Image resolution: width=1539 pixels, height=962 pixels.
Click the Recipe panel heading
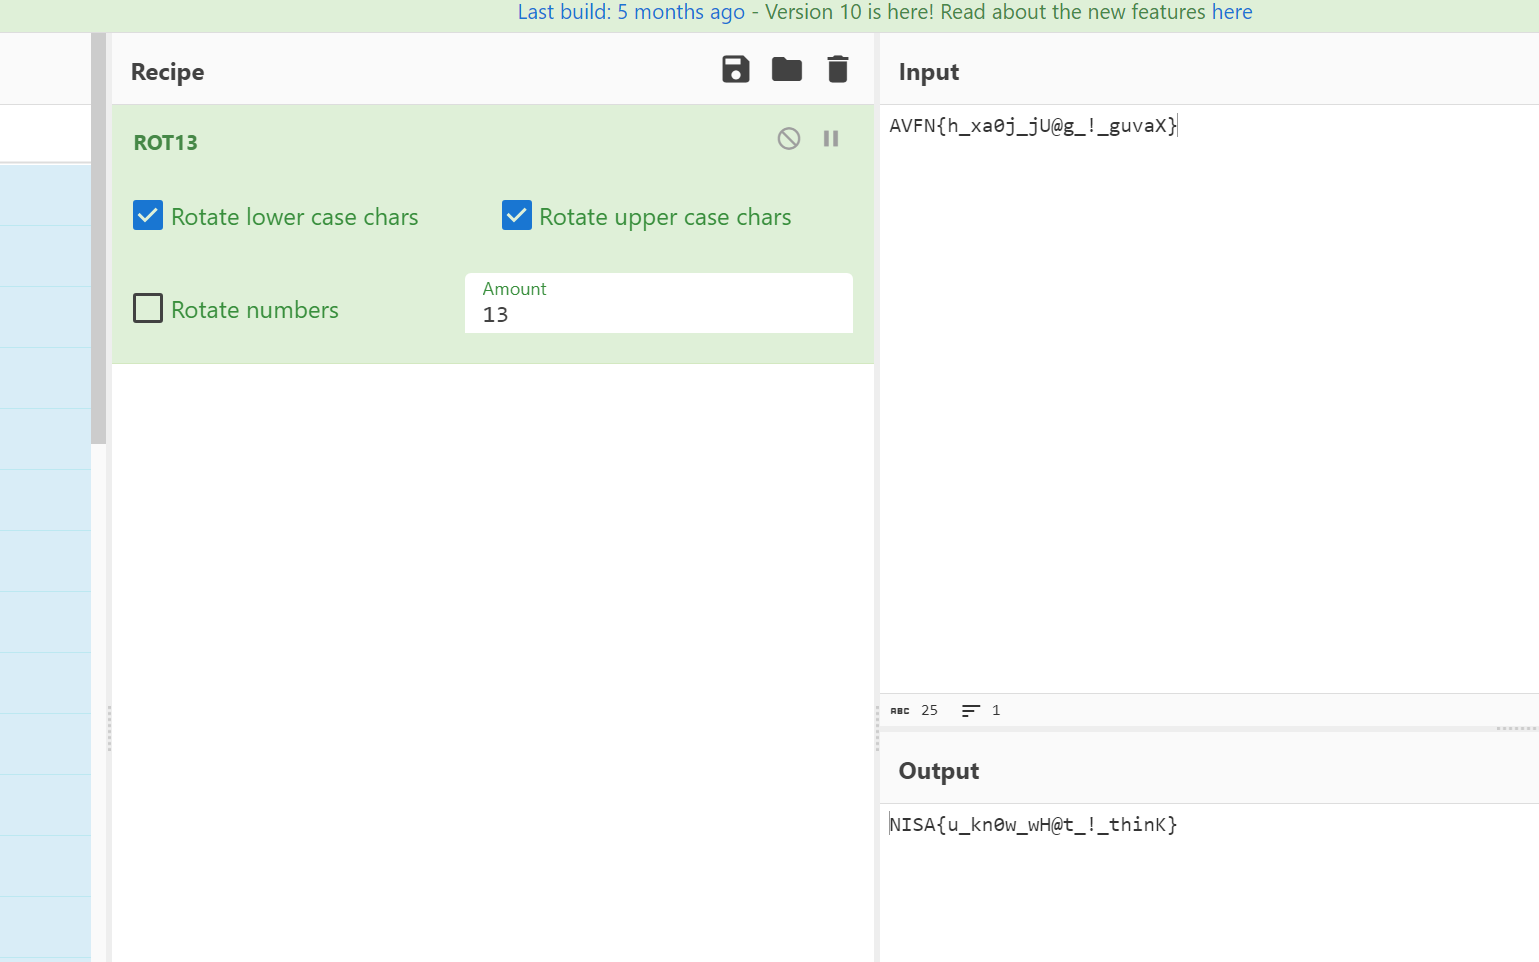[167, 72]
